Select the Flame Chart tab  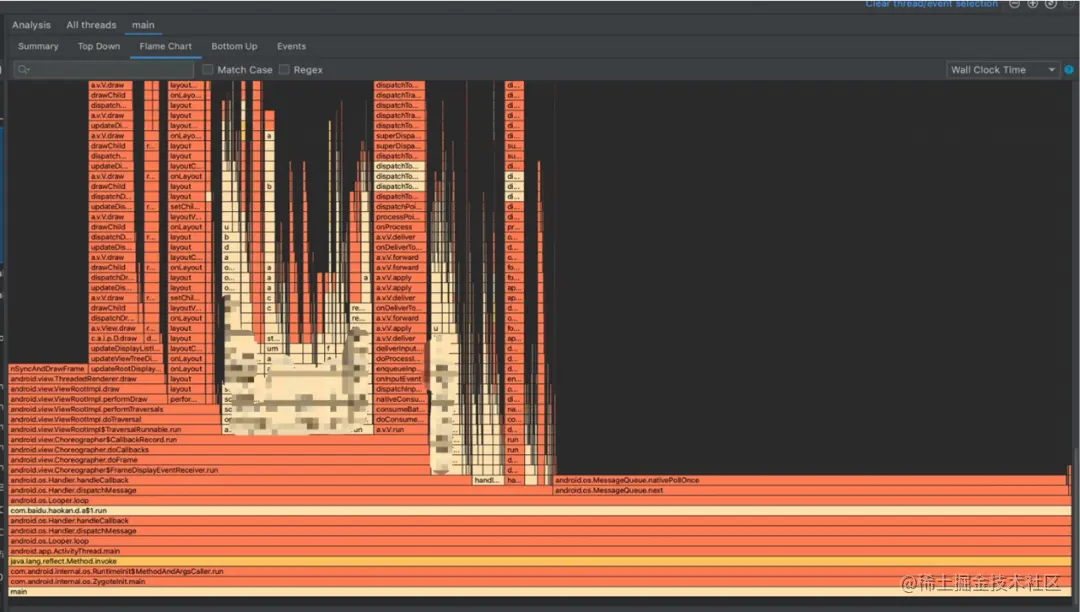point(165,46)
